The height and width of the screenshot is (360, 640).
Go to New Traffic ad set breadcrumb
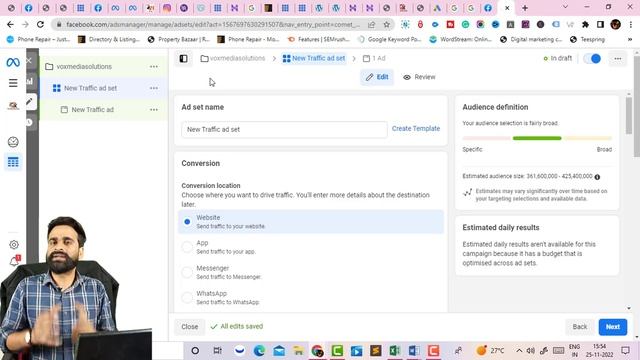pyautogui.click(x=314, y=58)
